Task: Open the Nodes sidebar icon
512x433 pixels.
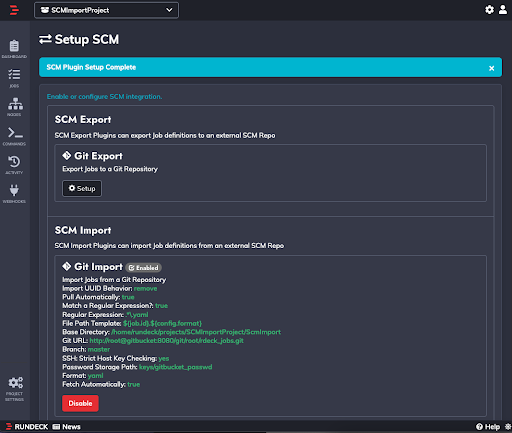Action: pos(15,107)
